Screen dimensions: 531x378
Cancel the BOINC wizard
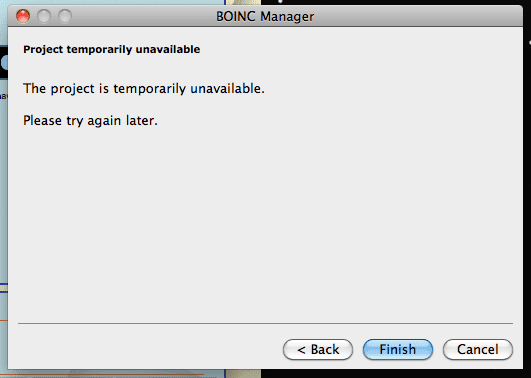tap(477, 349)
